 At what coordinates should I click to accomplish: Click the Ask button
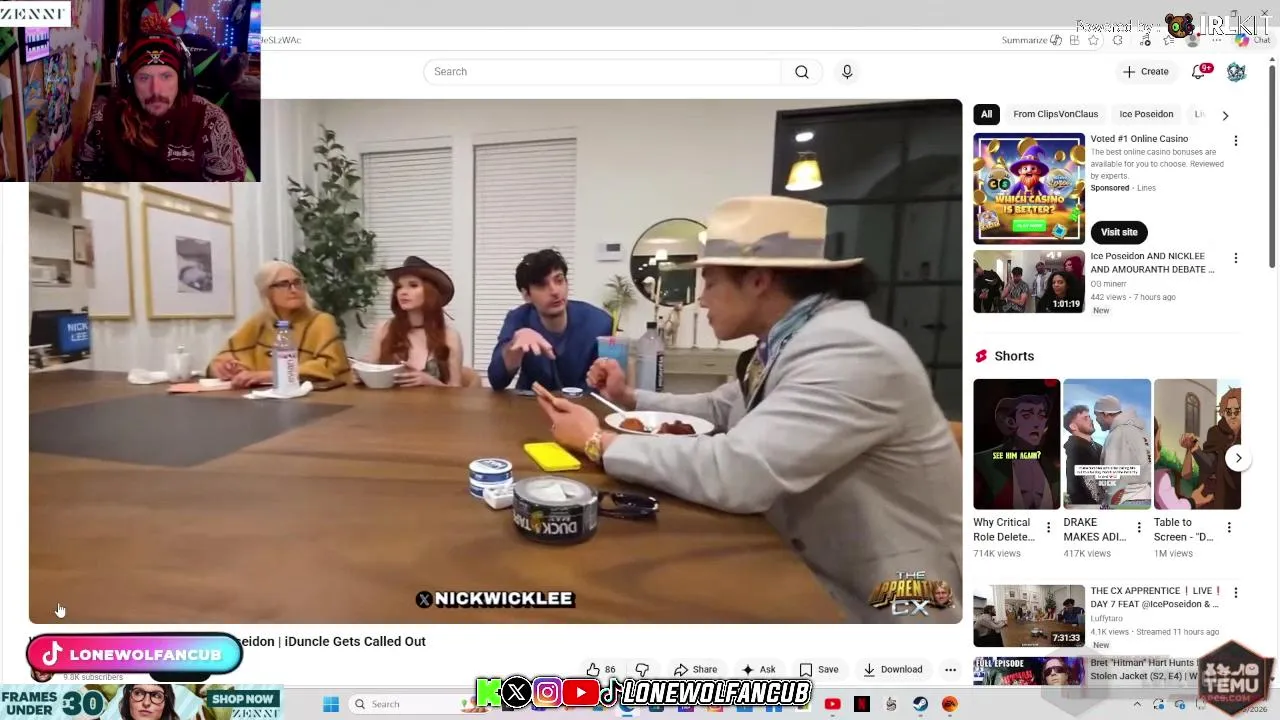[x=758, y=670]
